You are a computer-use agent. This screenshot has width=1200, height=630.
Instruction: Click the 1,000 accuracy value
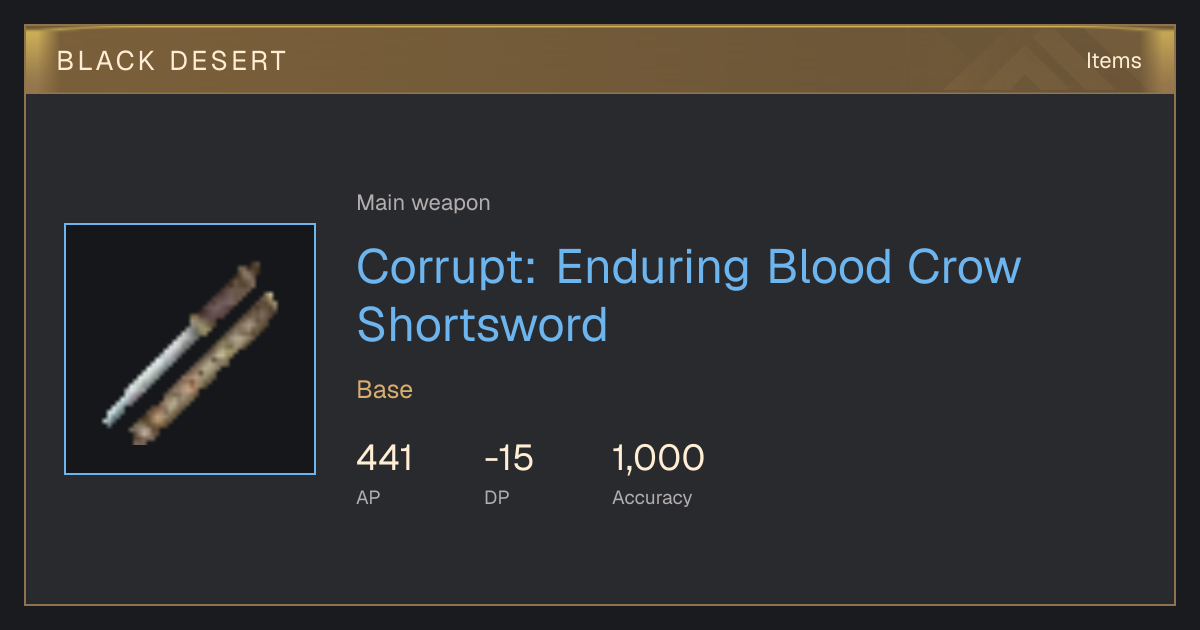coord(658,458)
